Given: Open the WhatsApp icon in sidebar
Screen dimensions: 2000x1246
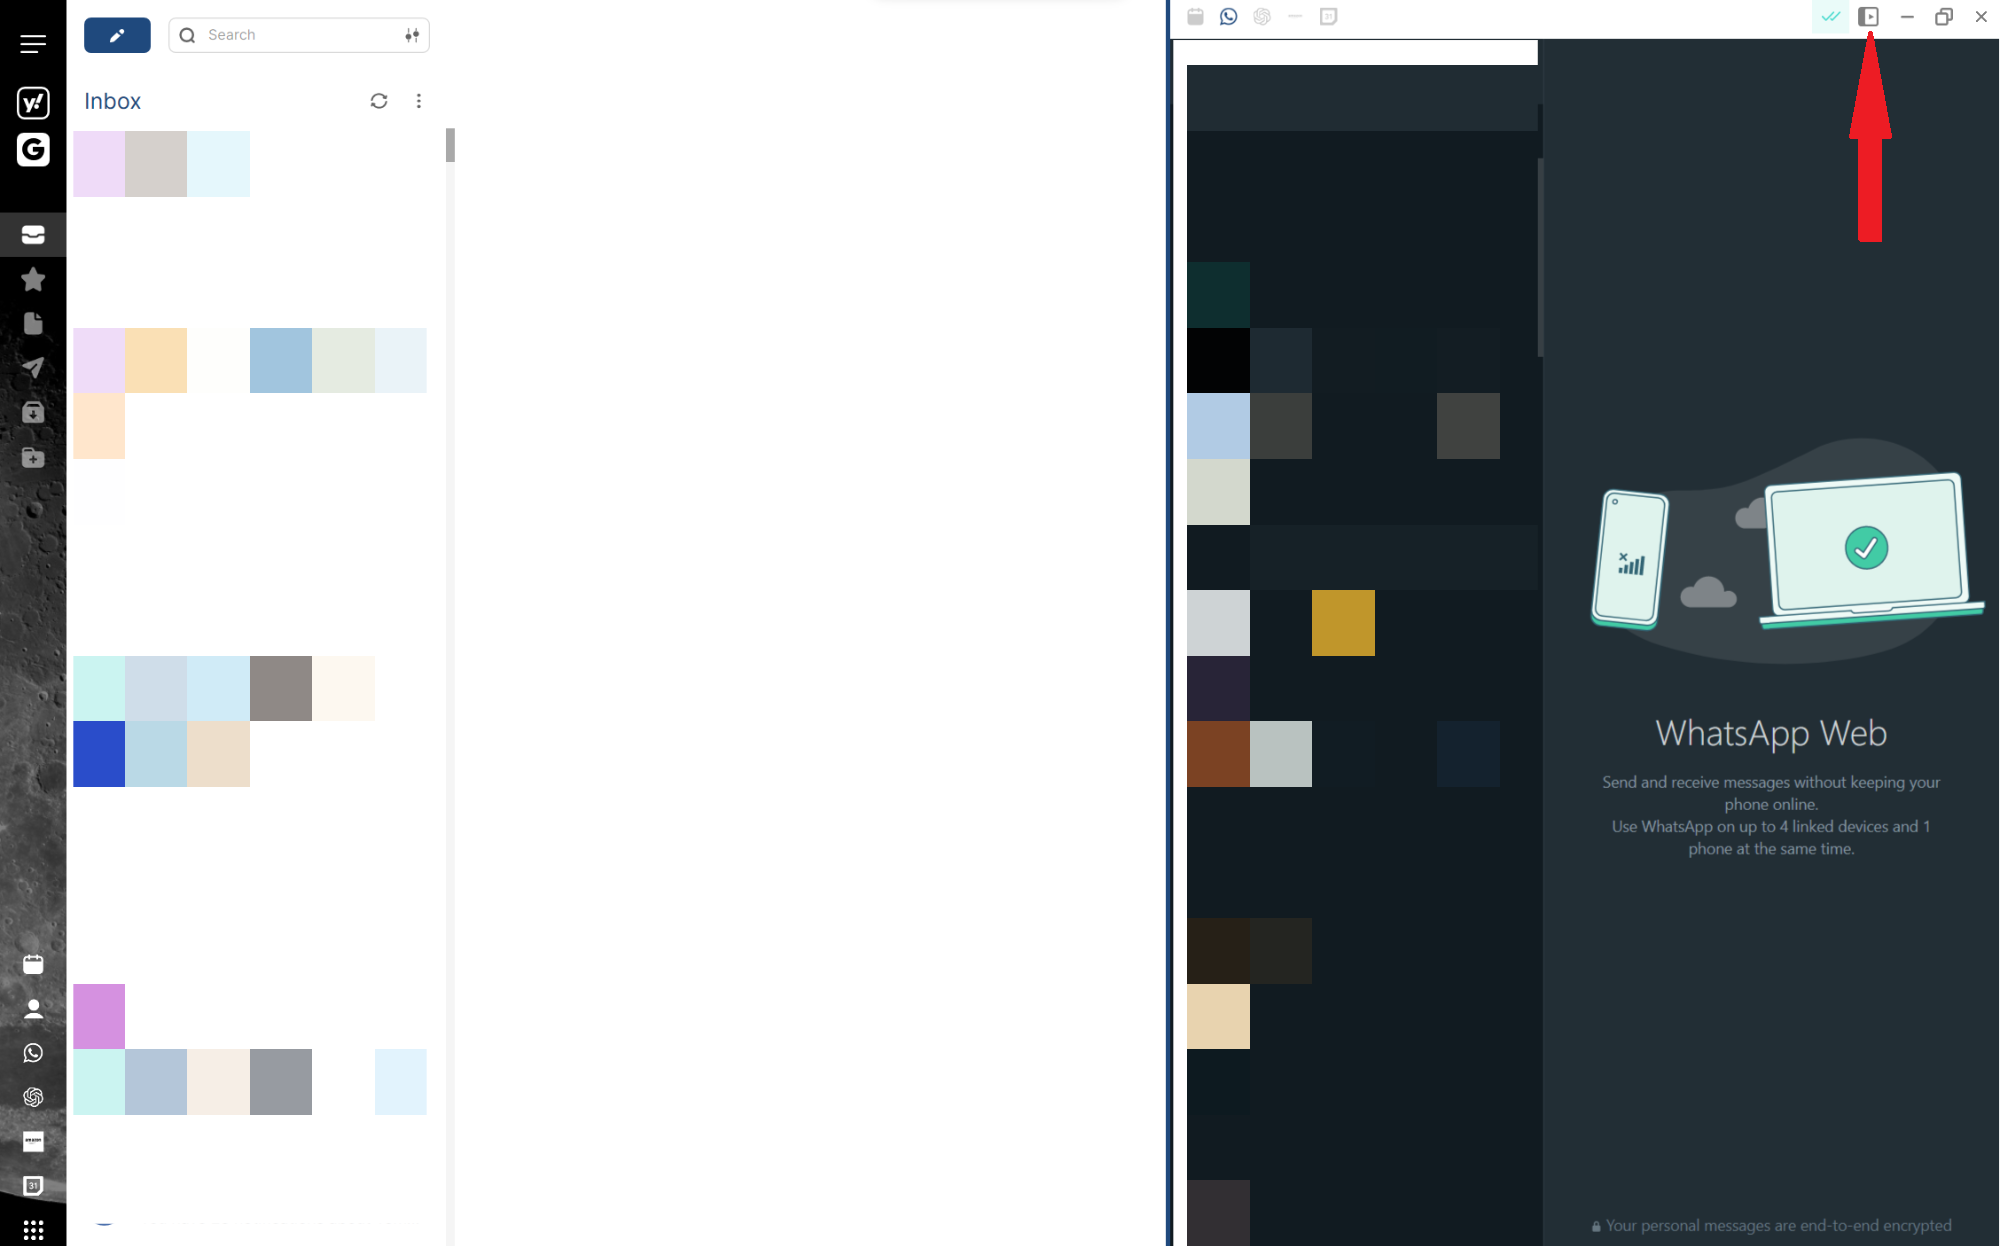Looking at the screenshot, I should pos(32,1052).
